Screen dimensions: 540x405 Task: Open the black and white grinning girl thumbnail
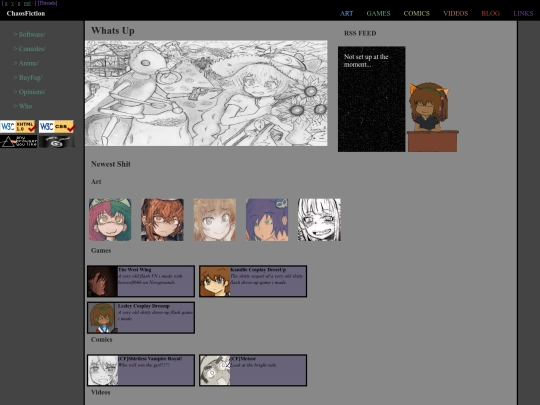pyautogui.click(x=319, y=220)
